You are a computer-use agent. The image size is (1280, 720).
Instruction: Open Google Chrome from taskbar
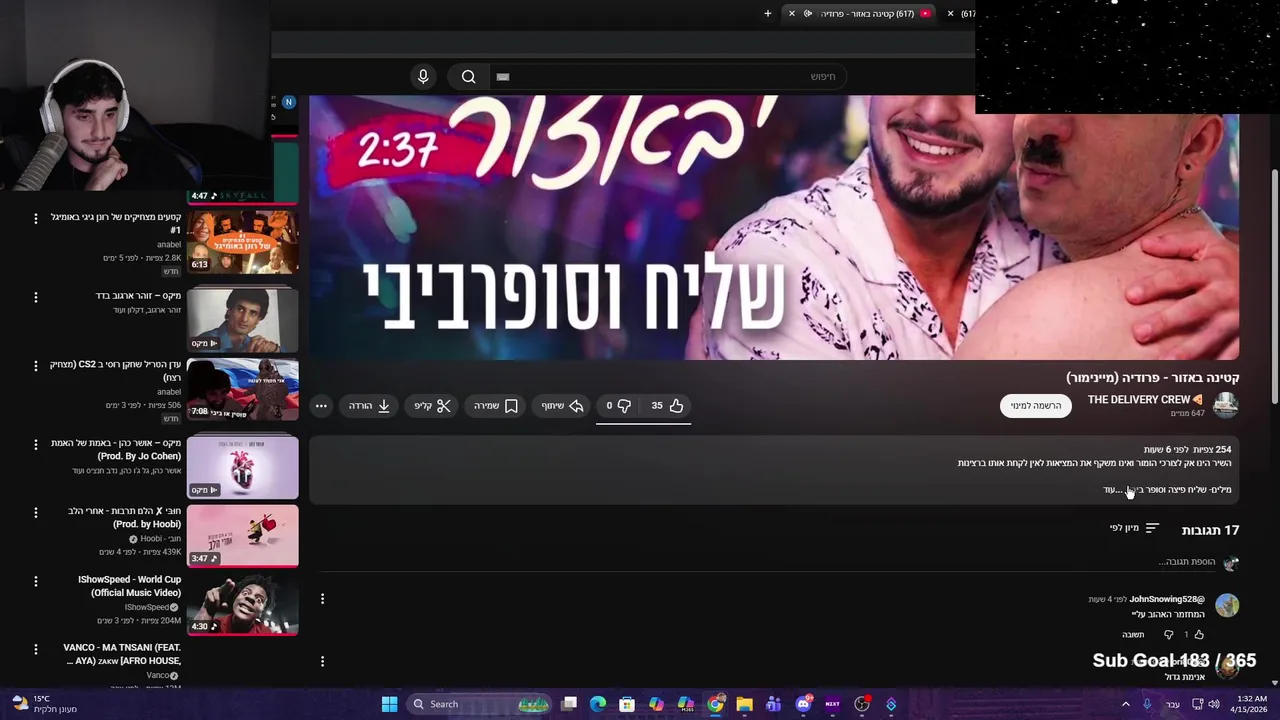pos(715,704)
